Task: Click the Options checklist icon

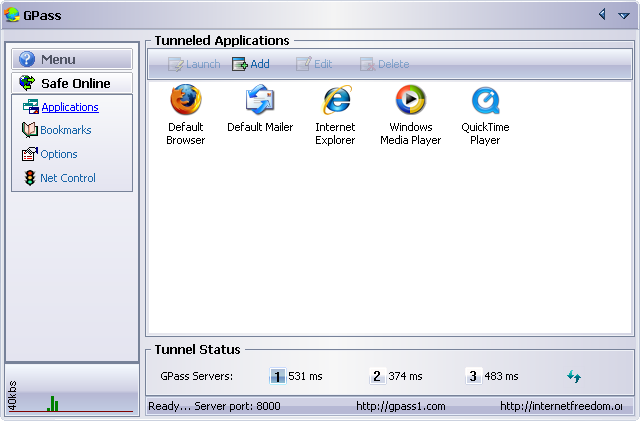Action: (x=30, y=154)
